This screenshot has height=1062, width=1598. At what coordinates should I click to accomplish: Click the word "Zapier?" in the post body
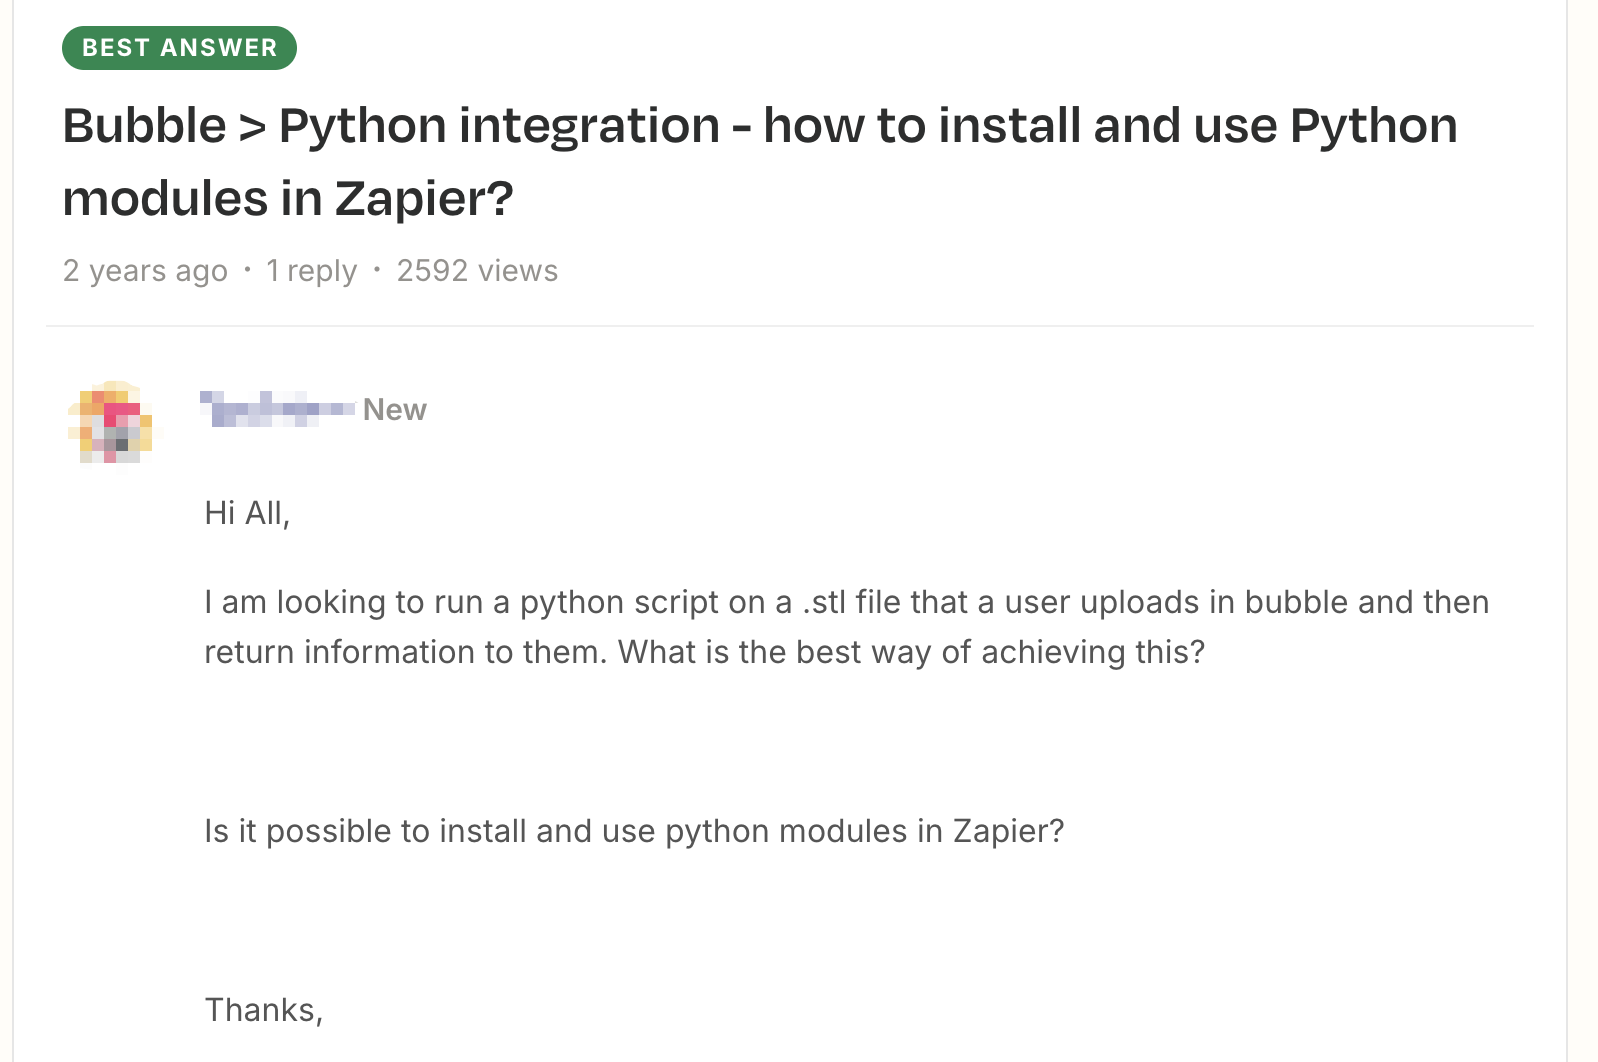pos(1008,831)
